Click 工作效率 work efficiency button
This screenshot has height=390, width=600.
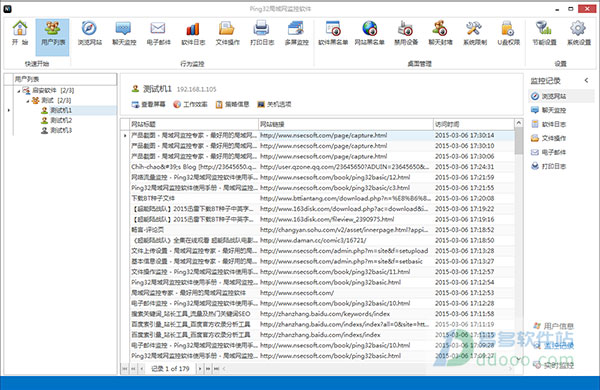tap(190, 104)
